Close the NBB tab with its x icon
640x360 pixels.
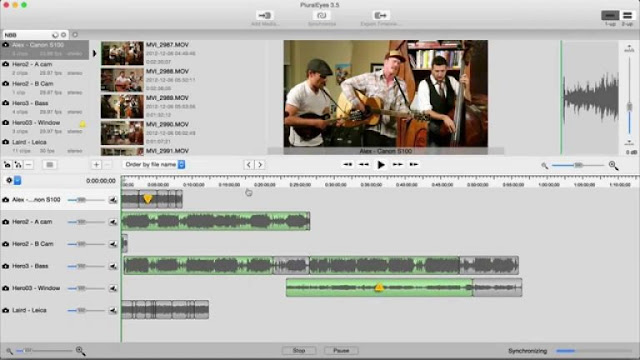coord(63,35)
